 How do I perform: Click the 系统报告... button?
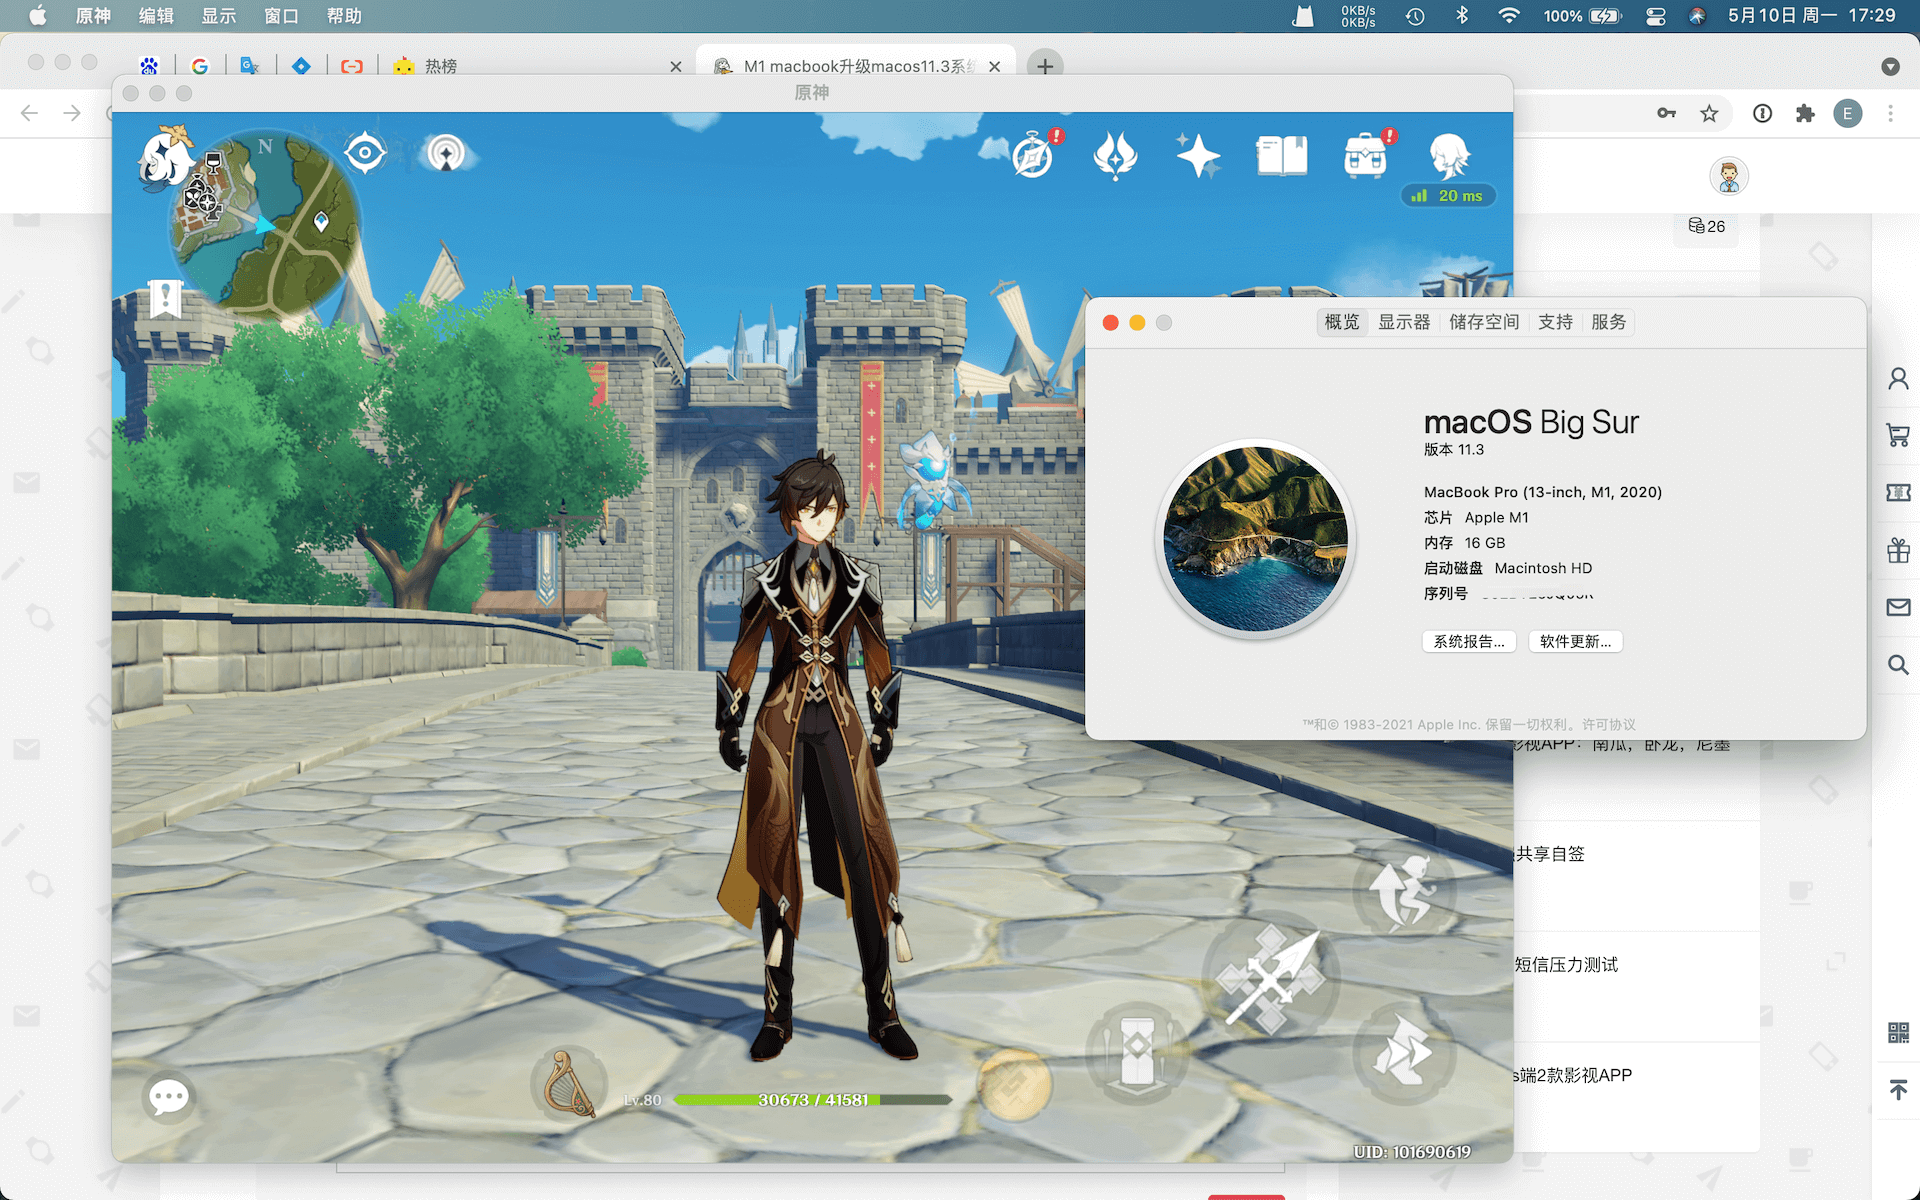point(1468,642)
